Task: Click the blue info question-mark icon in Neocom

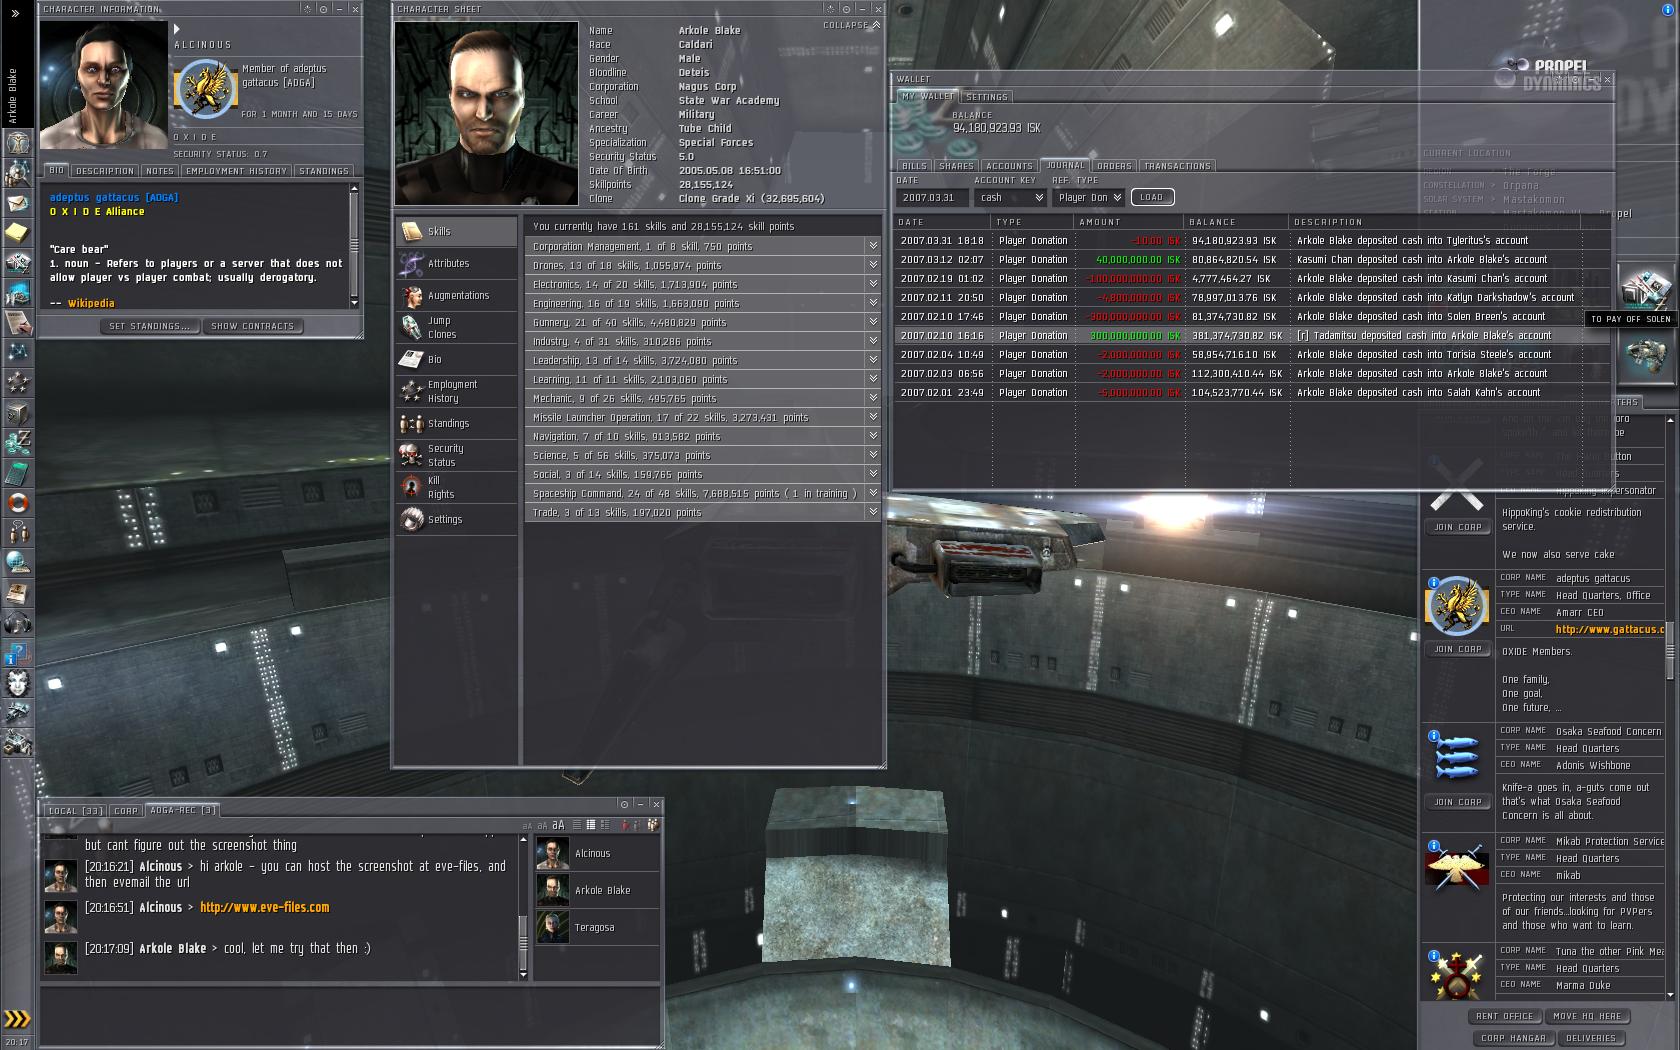Action: click(x=18, y=653)
